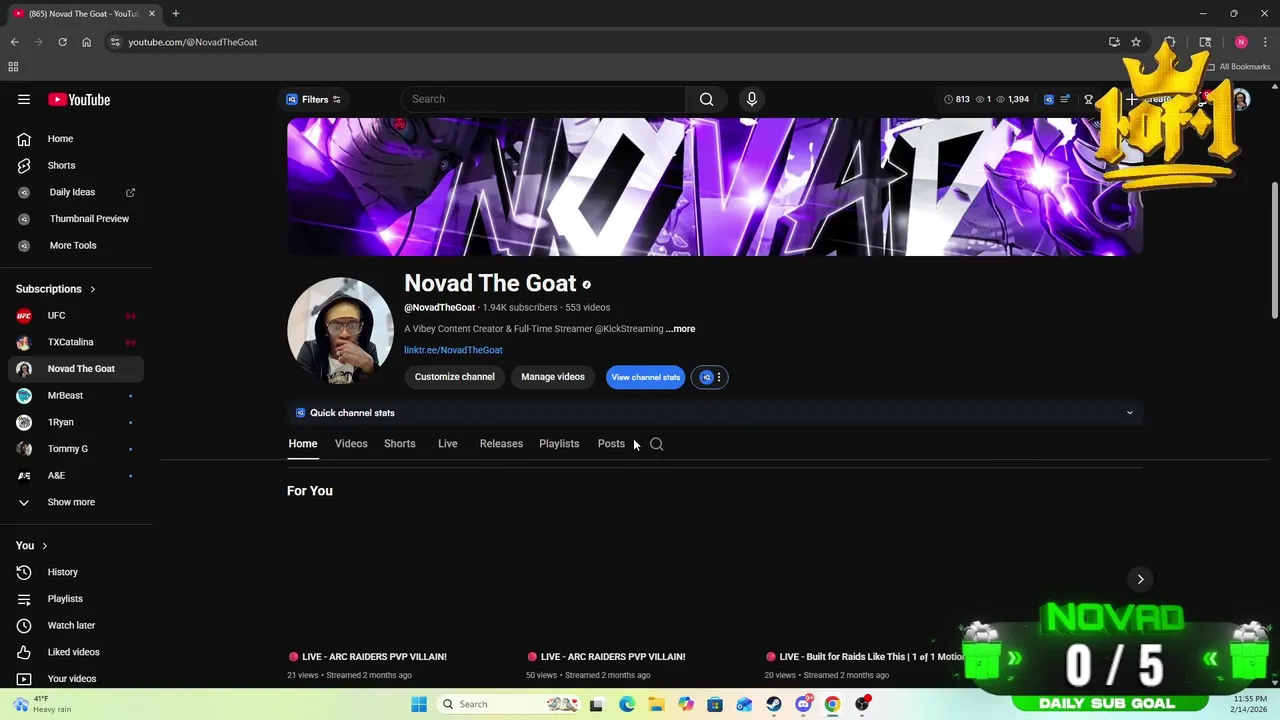Click vidIQ list icon with blue dot

click(x=1065, y=99)
